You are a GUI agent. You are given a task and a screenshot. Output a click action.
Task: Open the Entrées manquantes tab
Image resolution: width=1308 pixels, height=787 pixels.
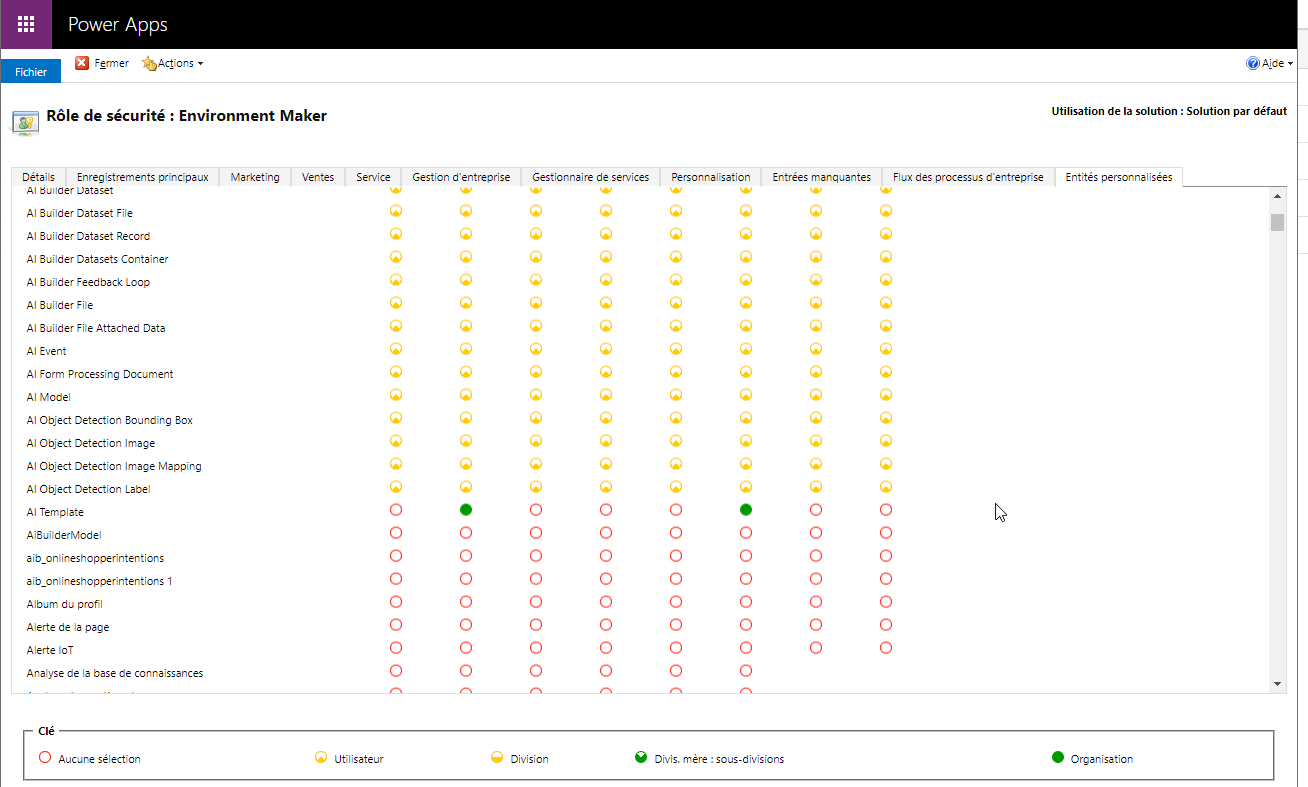point(822,177)
